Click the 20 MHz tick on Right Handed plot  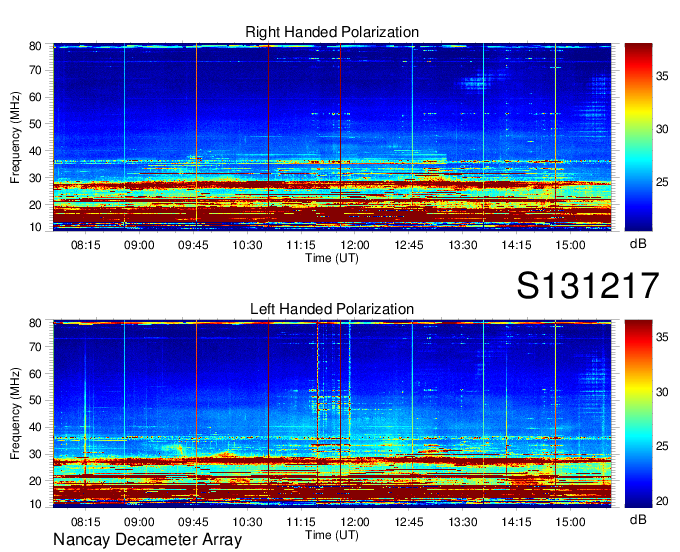[x=35, y=205]
